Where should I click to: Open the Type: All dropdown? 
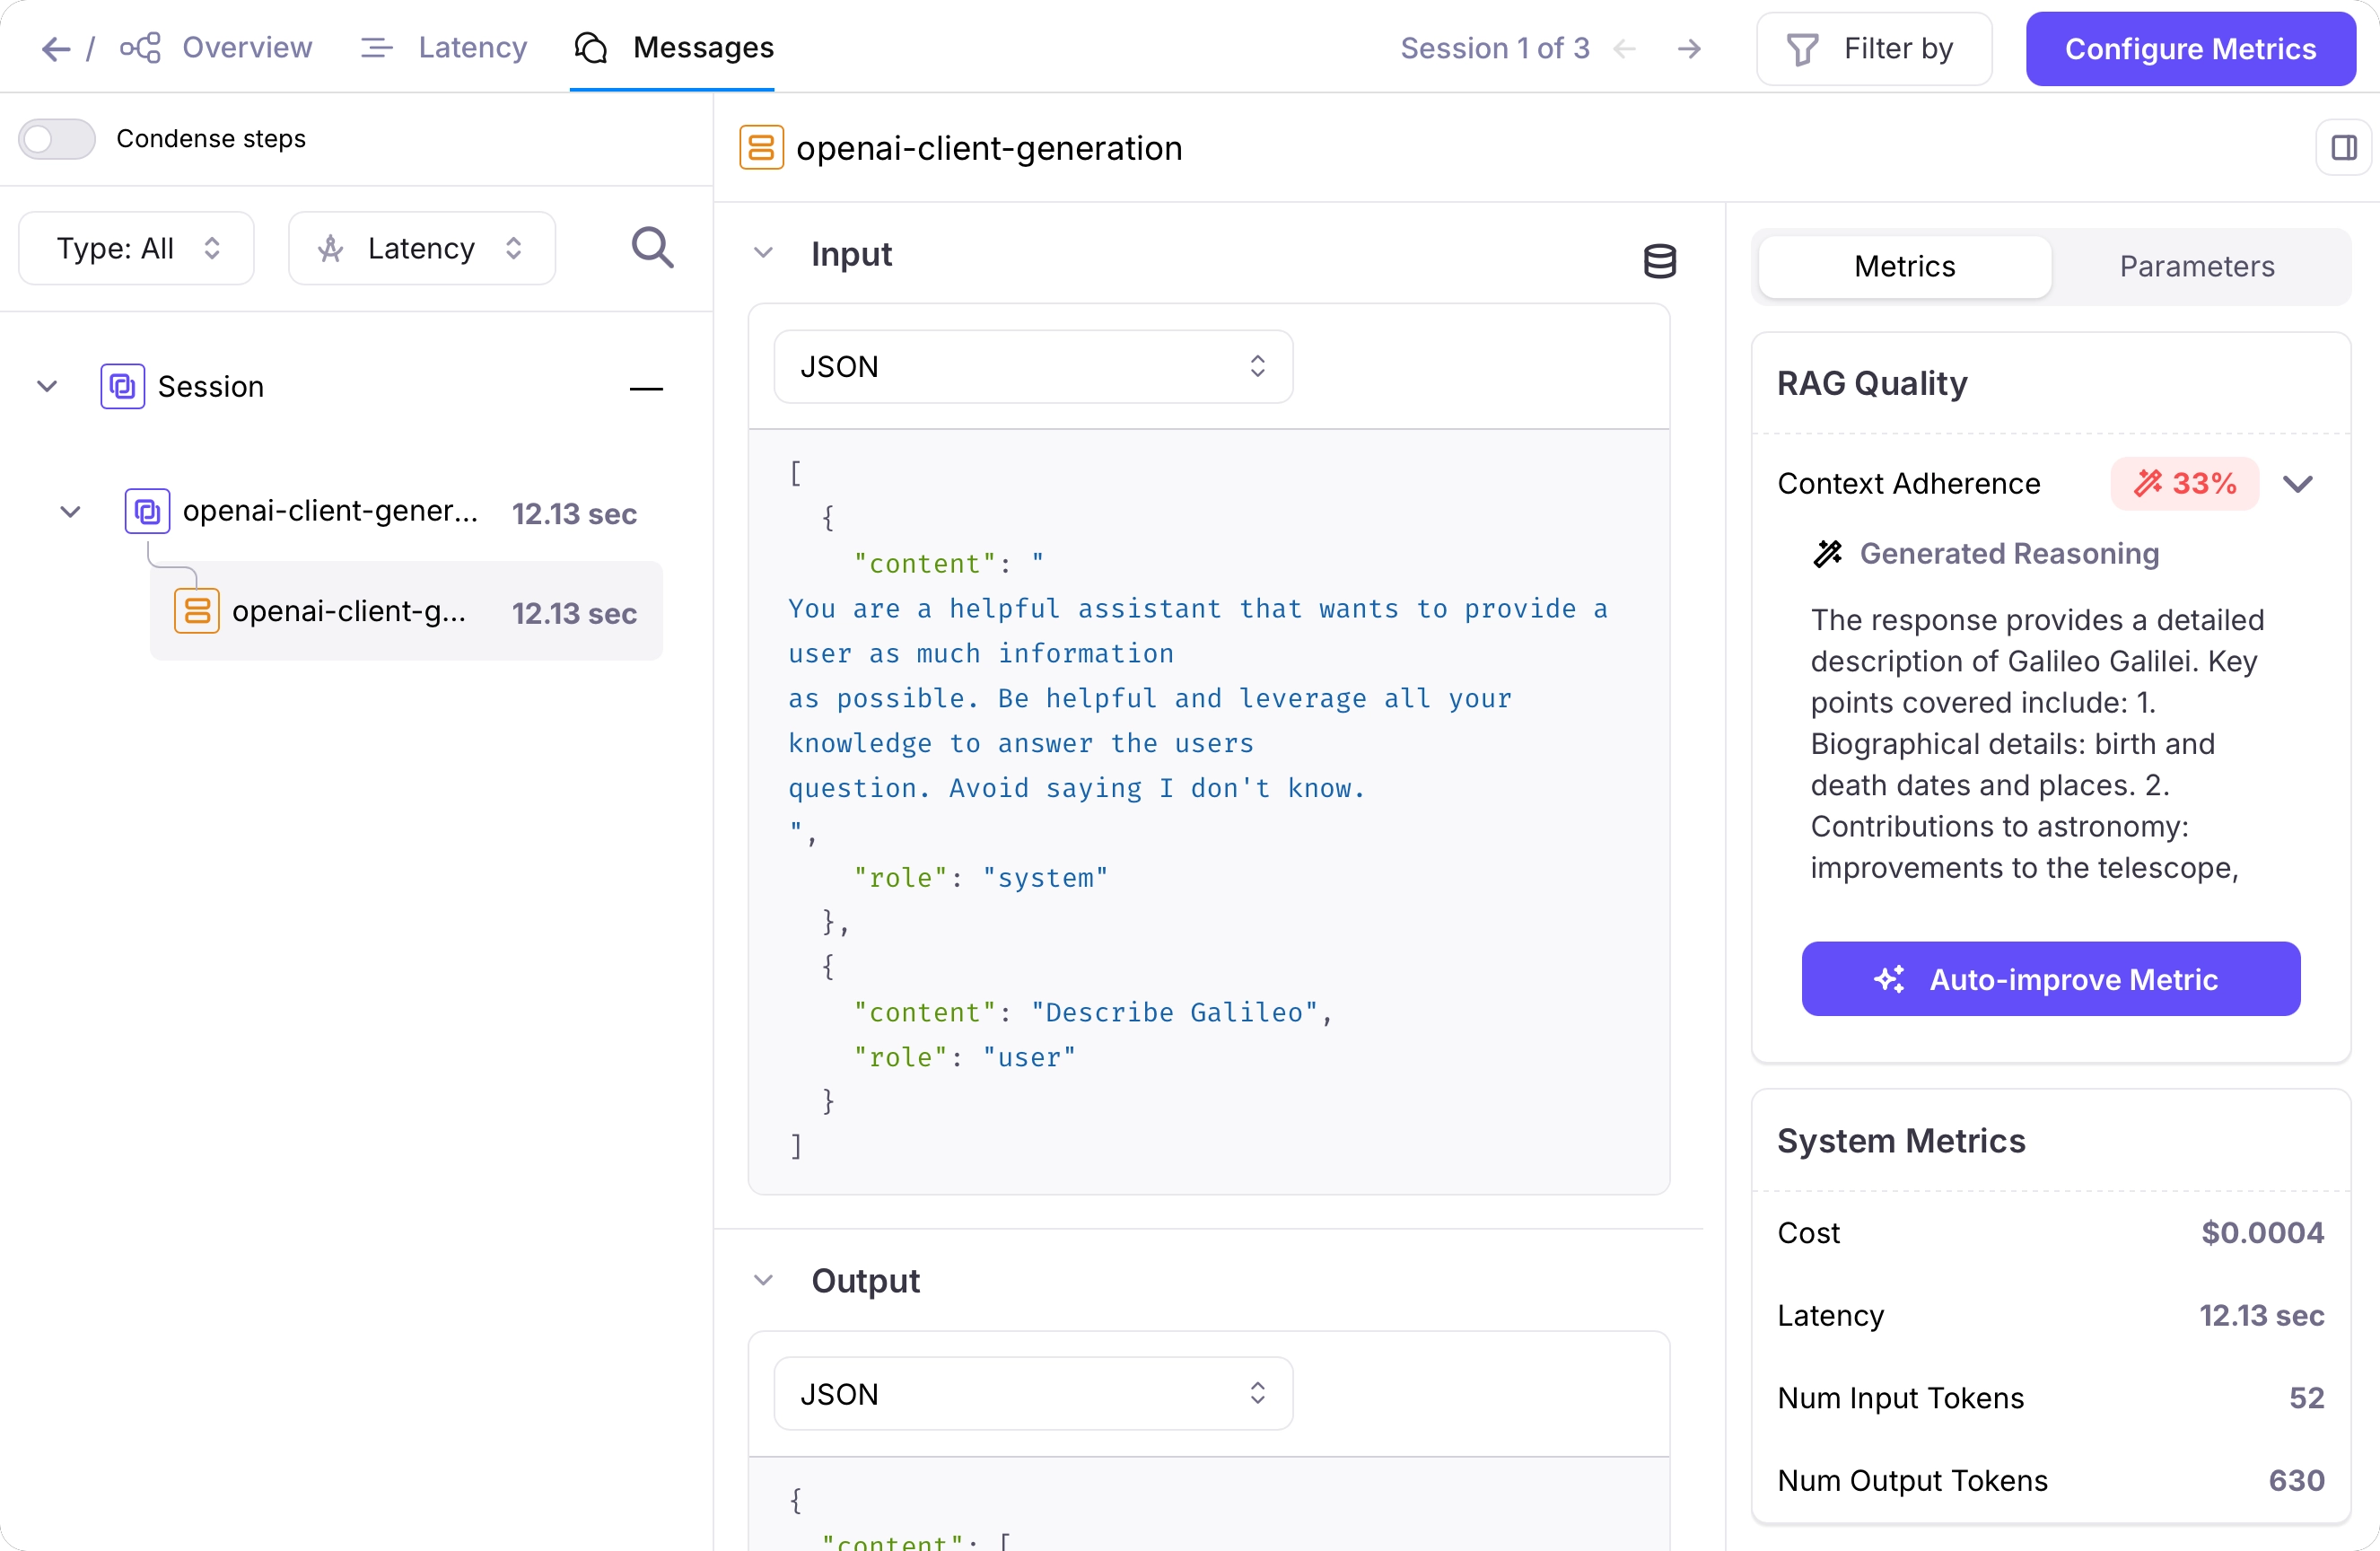coord(137,248)
